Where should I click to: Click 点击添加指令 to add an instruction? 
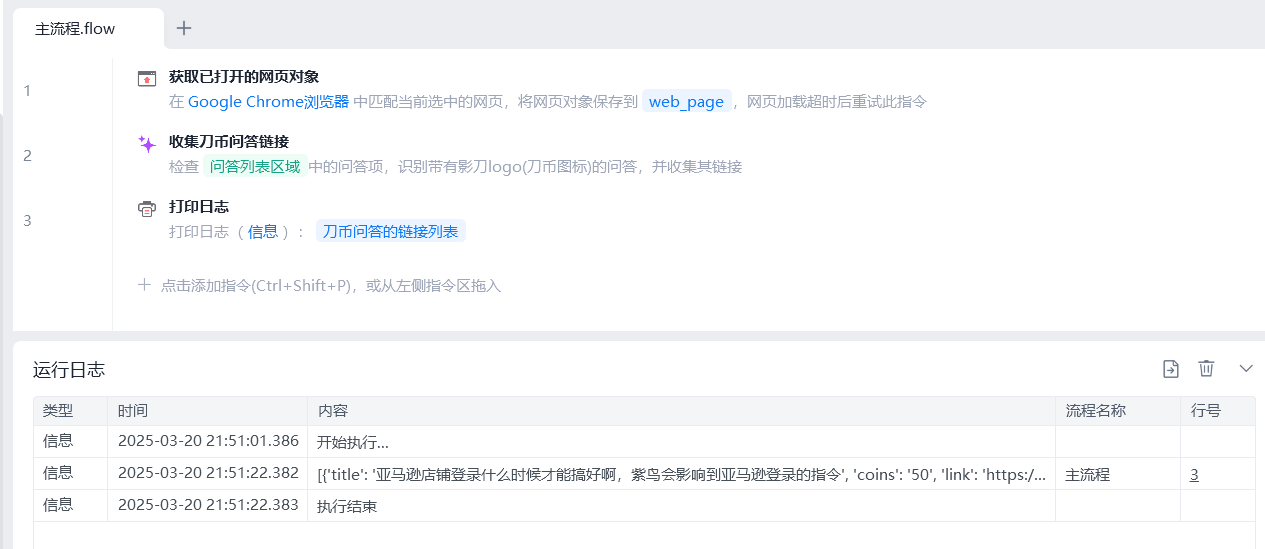319,286
